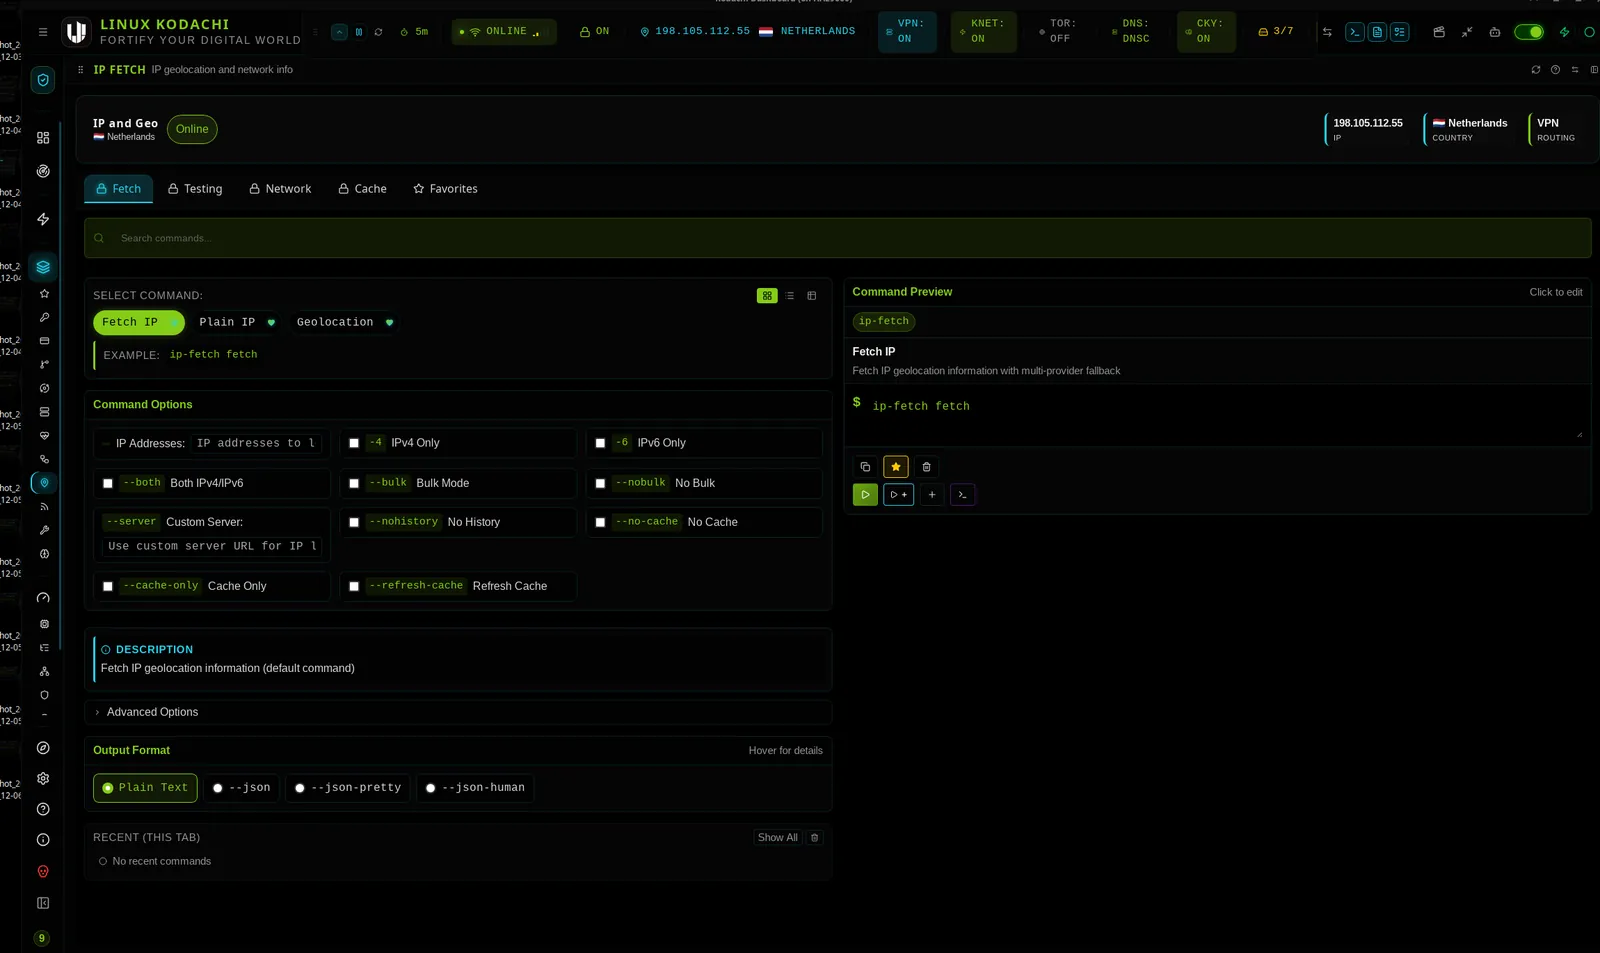Click the green lightning icon at top right
This screenshot has height=953, width=1600.
[1564, 32]
